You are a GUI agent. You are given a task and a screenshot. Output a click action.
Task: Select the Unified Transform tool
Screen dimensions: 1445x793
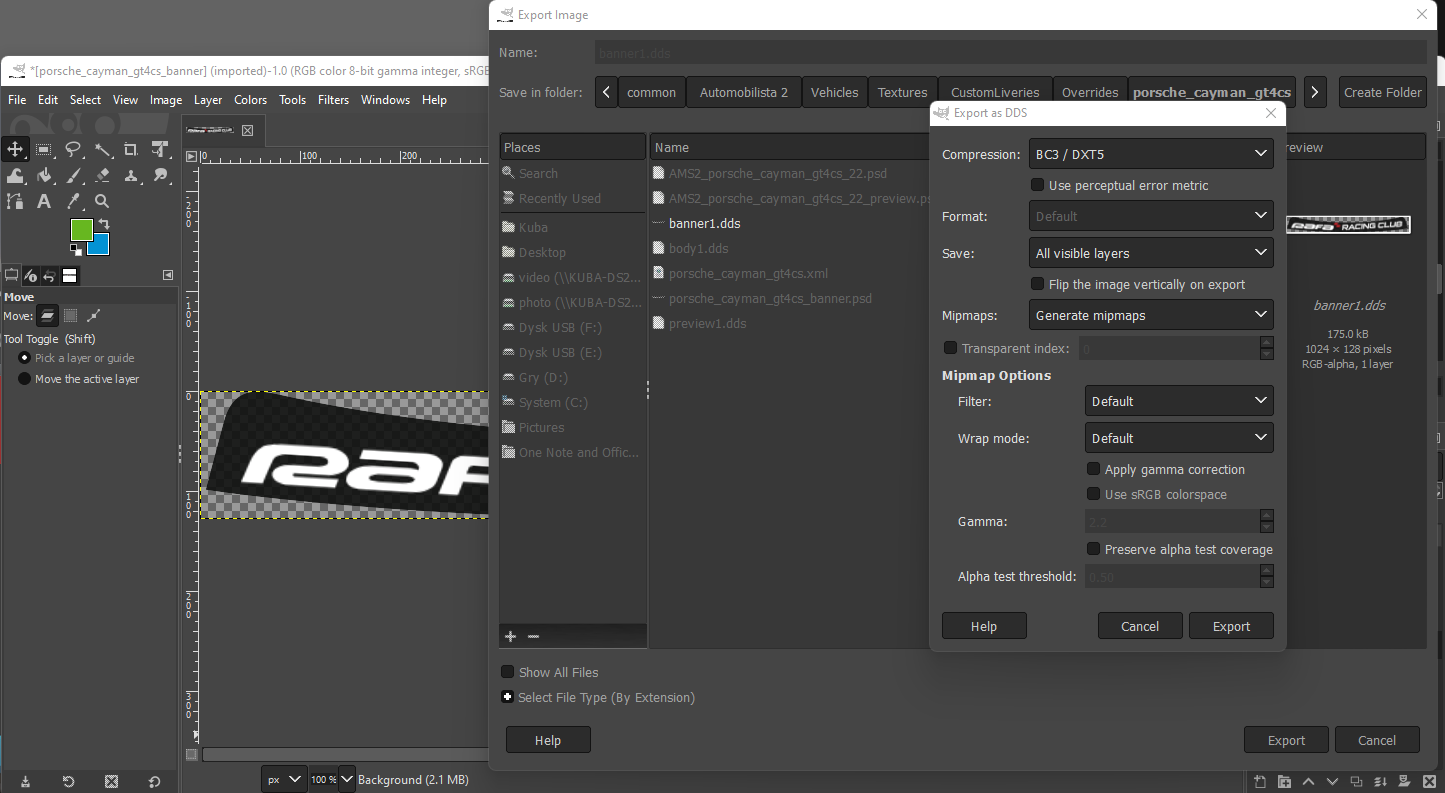160,150
